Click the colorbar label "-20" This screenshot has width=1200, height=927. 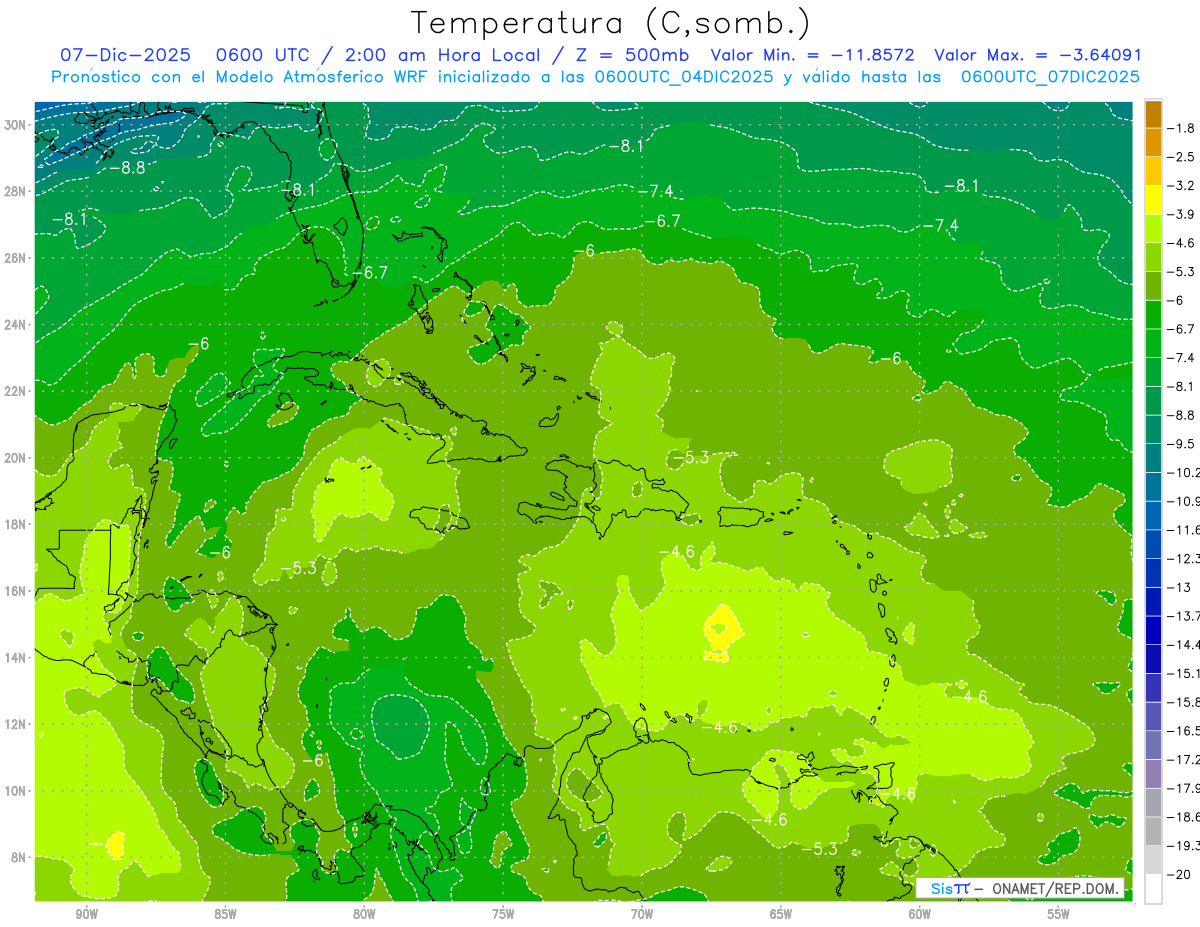pyautogui.click(x=1179, y=875)
